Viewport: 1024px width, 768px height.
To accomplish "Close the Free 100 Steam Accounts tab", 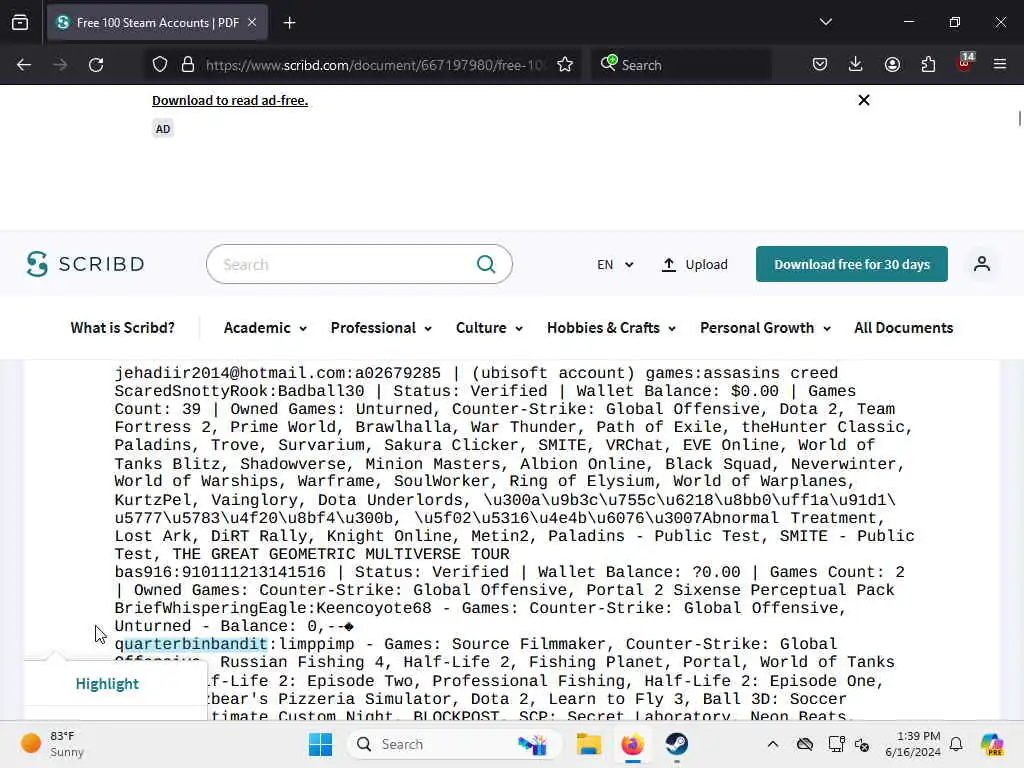I will pos(252,23).
